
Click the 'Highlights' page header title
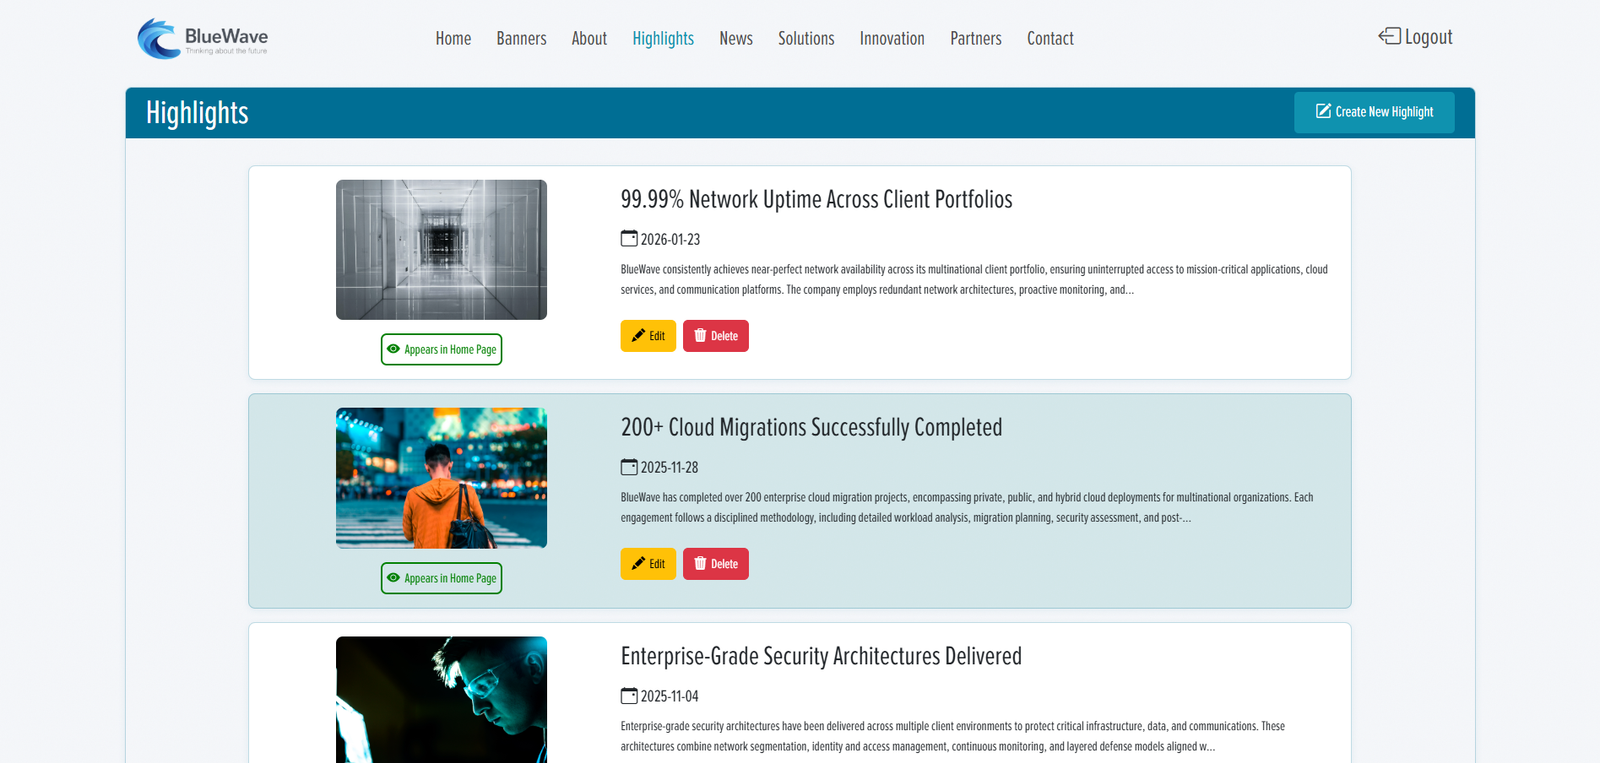197,113
